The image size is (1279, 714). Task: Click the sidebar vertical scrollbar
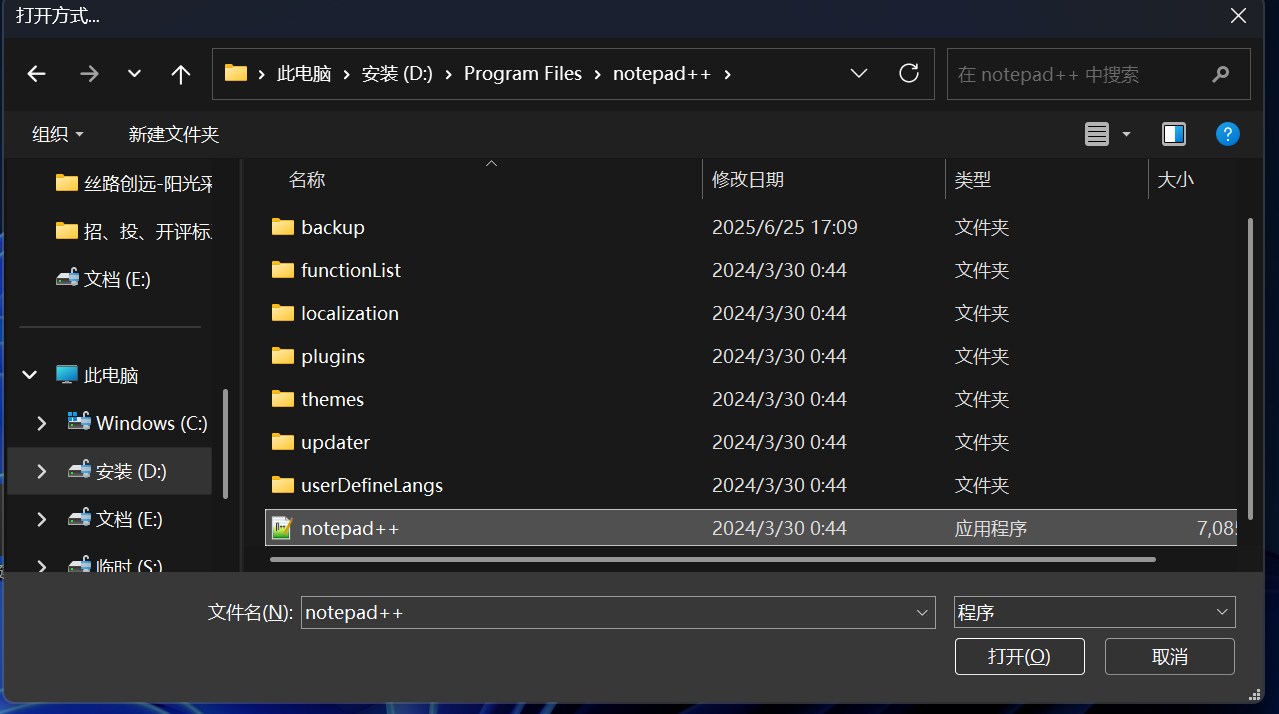pyautogui.click(x=226, y=444)
